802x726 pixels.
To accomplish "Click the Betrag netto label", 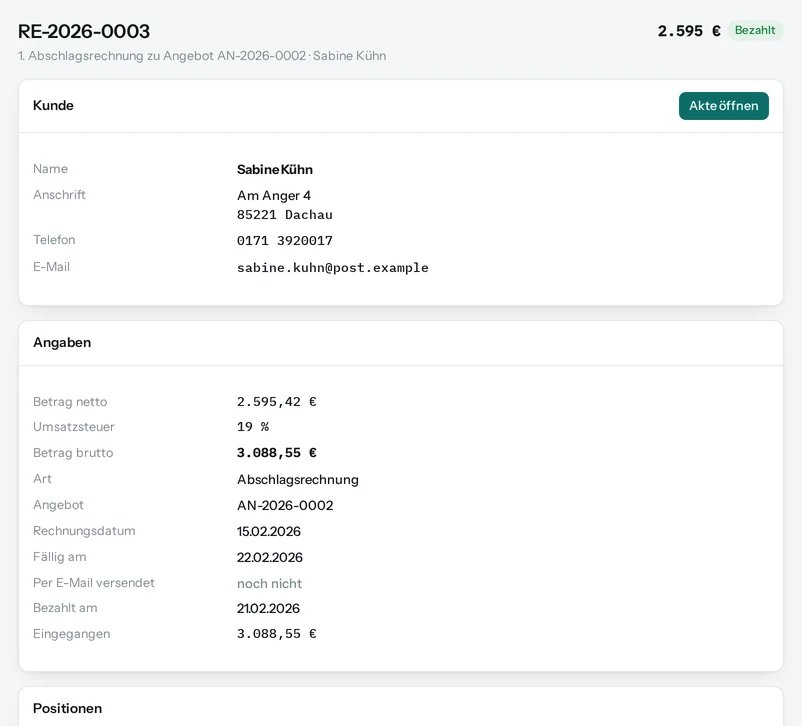I will coord(70,402).
